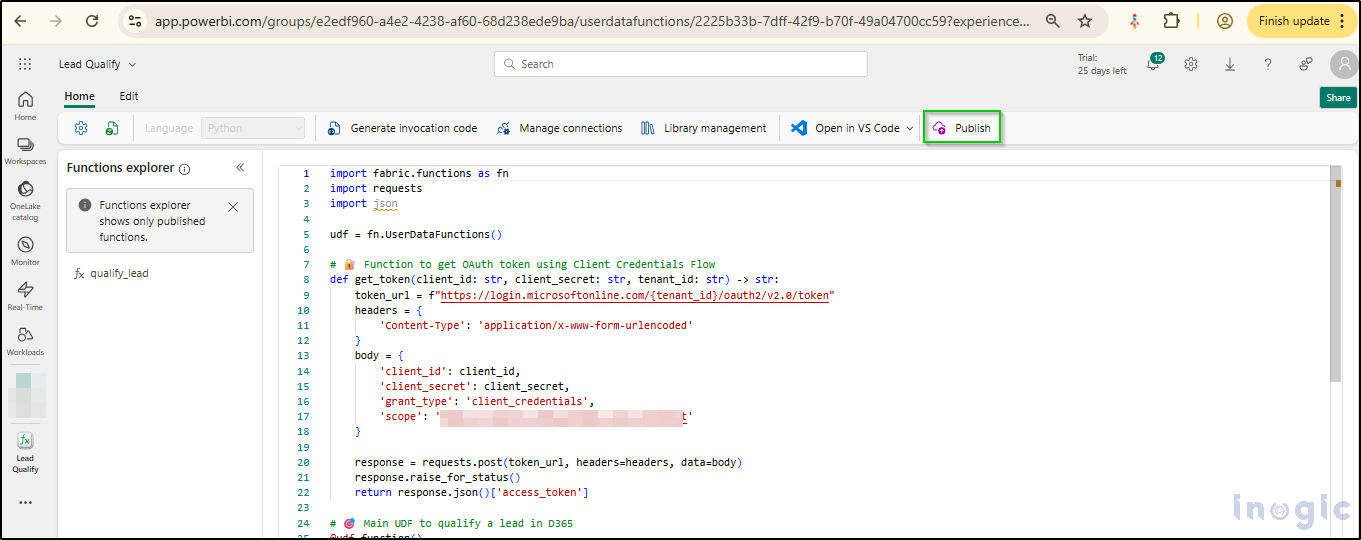Publish the user data functions
Image resolution: width=1361 pixels, height=540 pixels.
[x=961, y=128]
